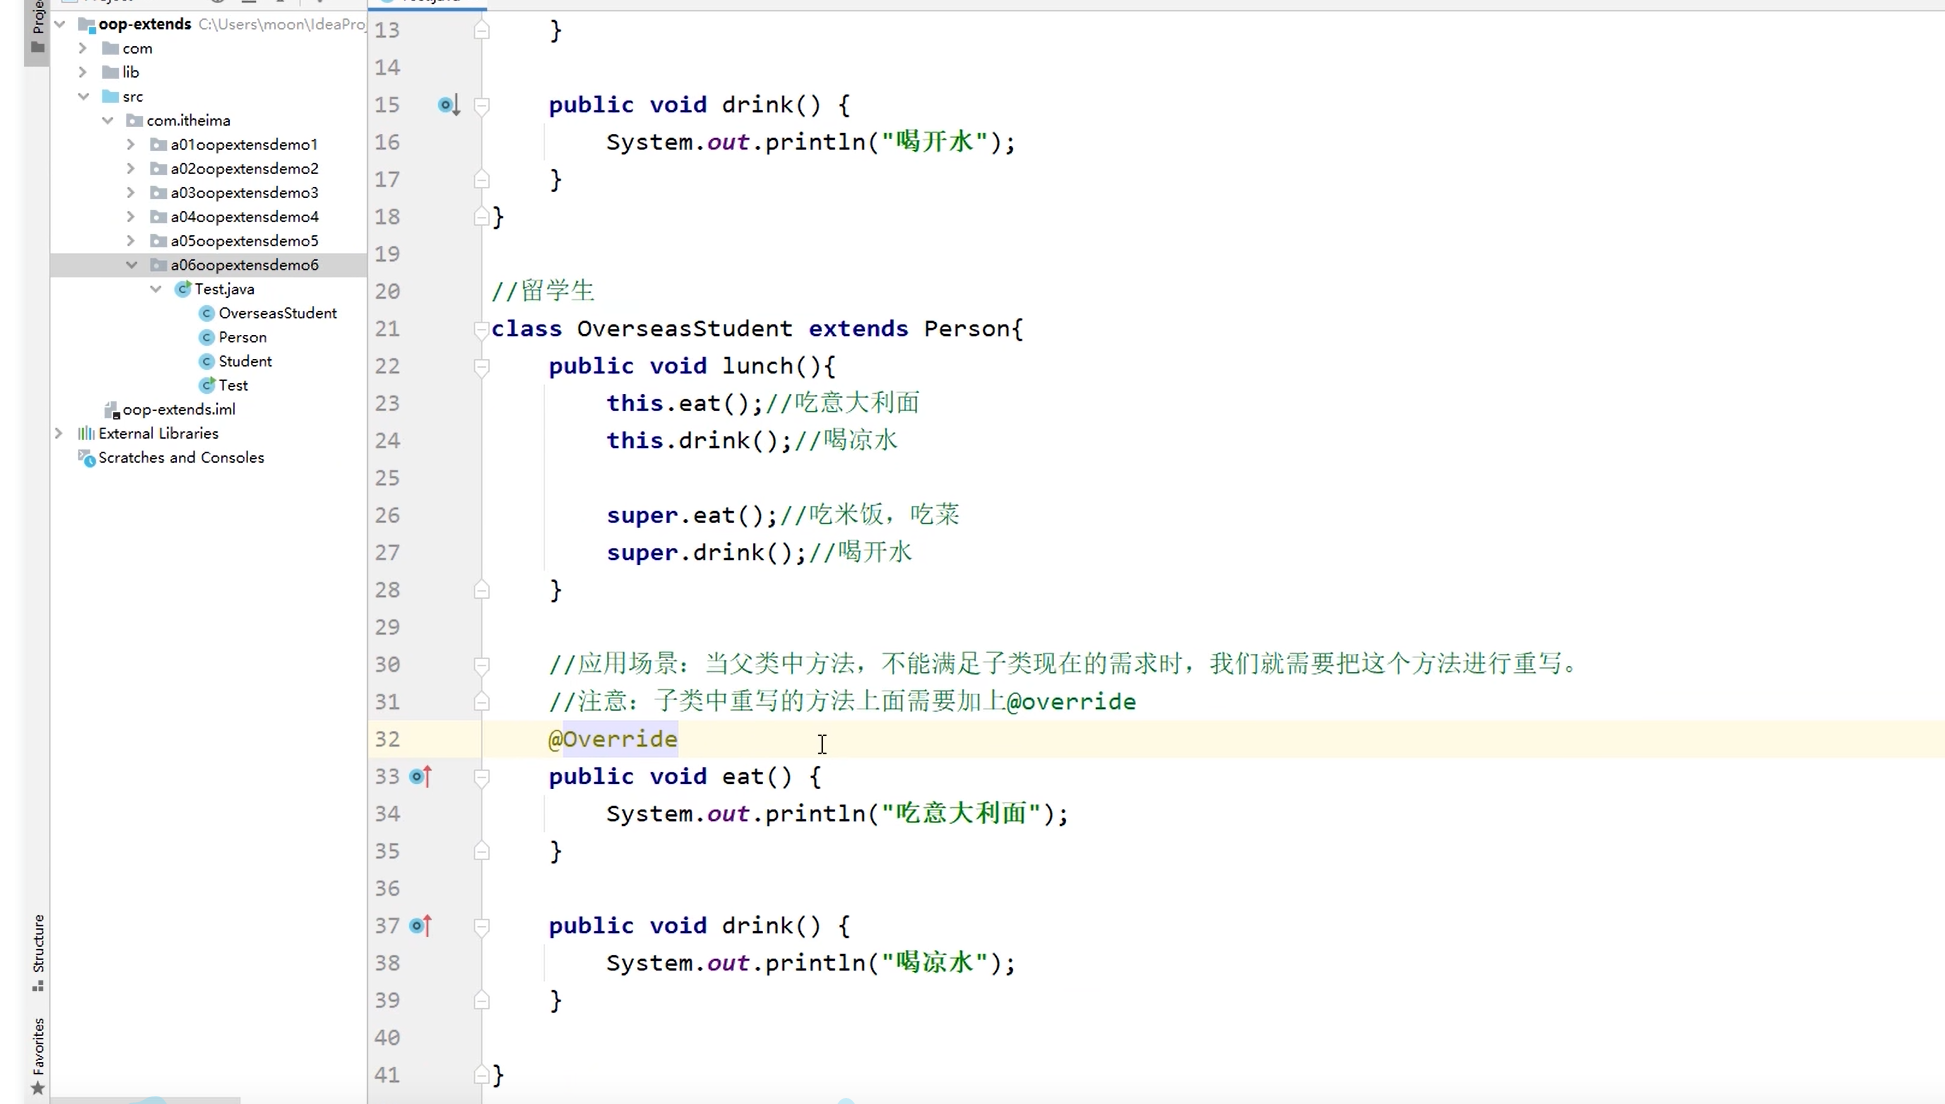1945x1104 pixels.
Task: Select the Person class node
Action: coord(242,337)
